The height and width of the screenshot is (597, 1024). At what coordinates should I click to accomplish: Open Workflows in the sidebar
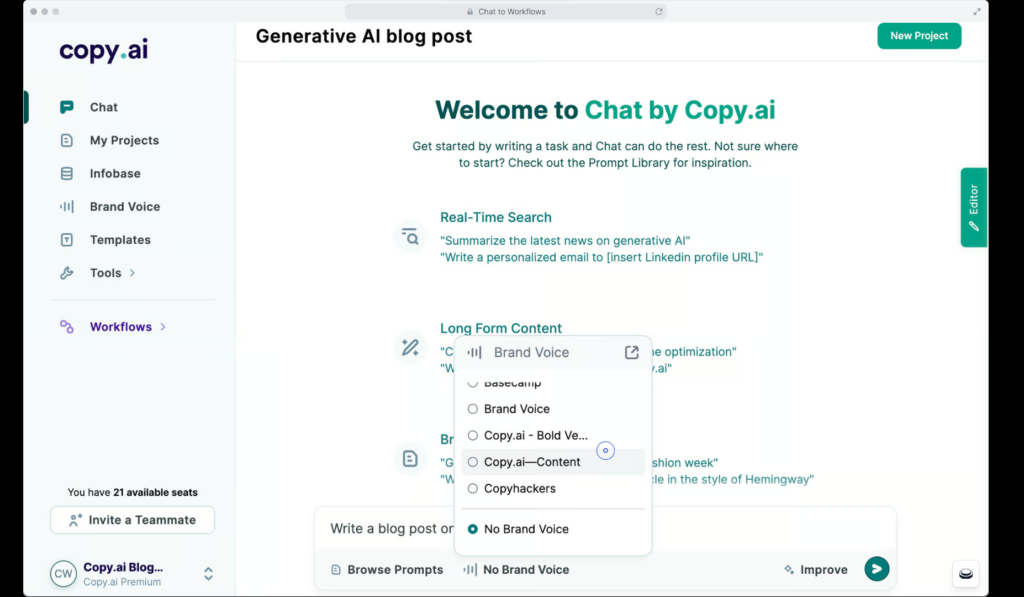click(x=121, y=327)
